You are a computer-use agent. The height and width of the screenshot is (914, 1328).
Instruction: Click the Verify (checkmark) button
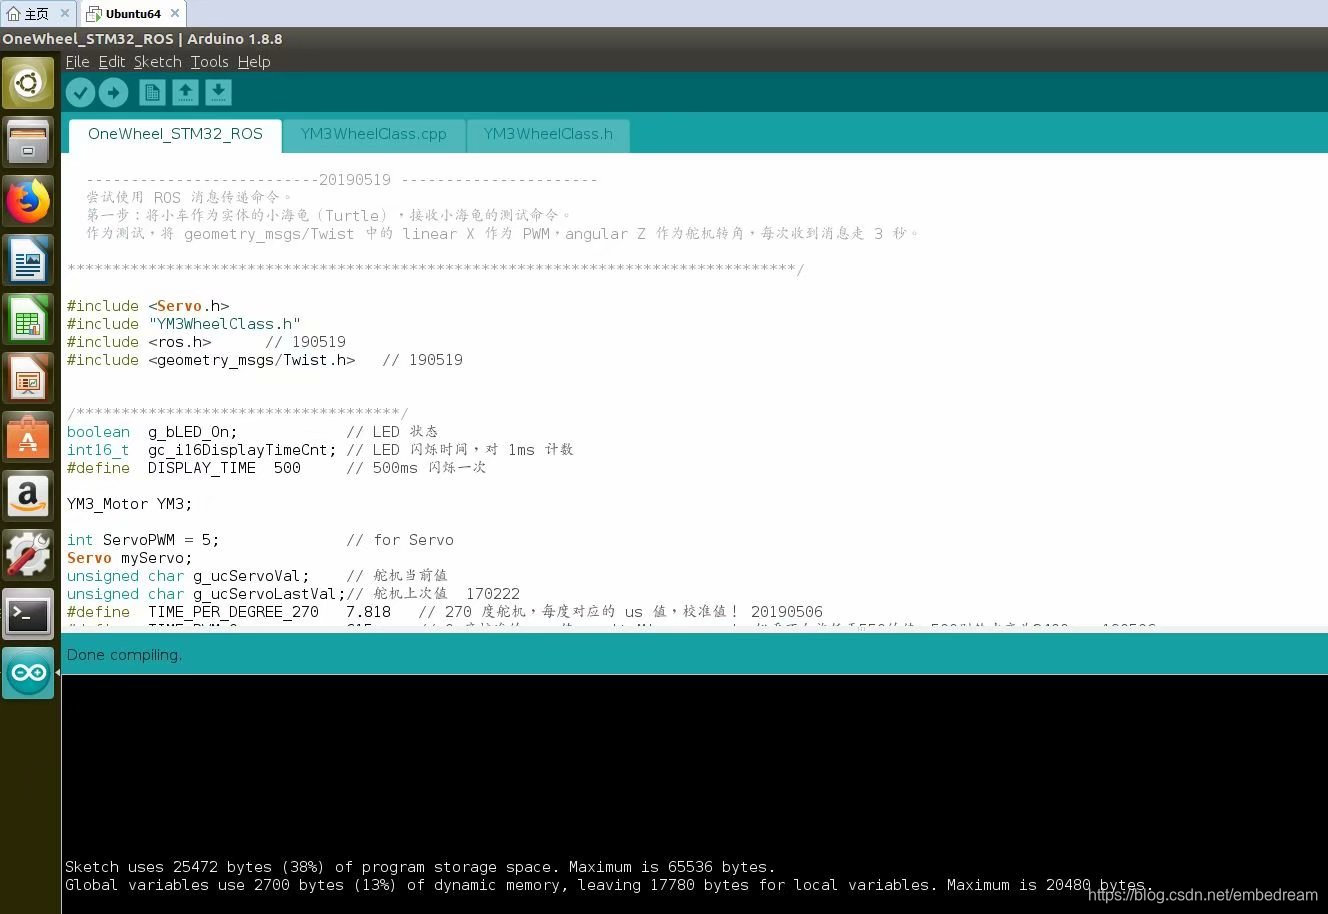(80, 93)
